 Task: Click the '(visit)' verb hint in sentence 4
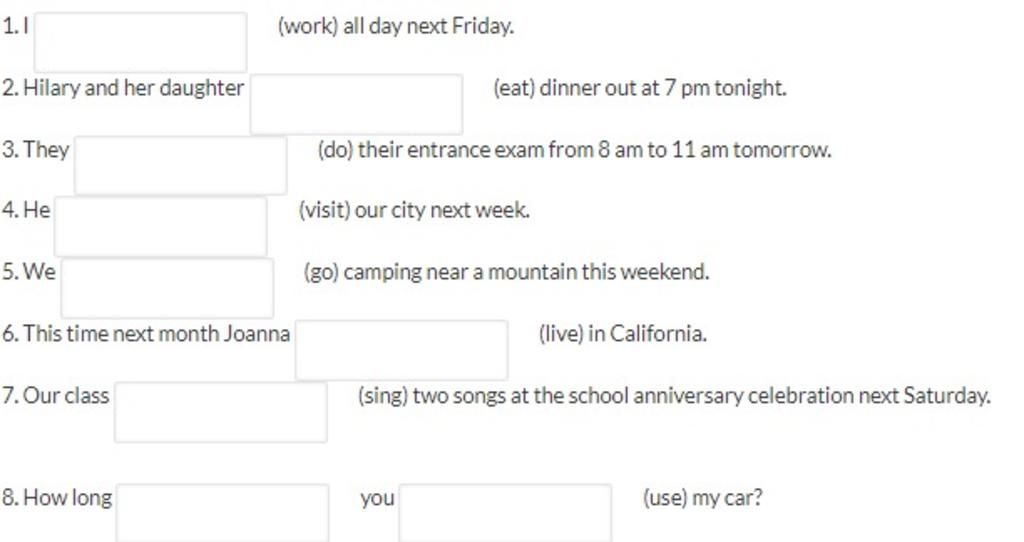coord(325,210)
